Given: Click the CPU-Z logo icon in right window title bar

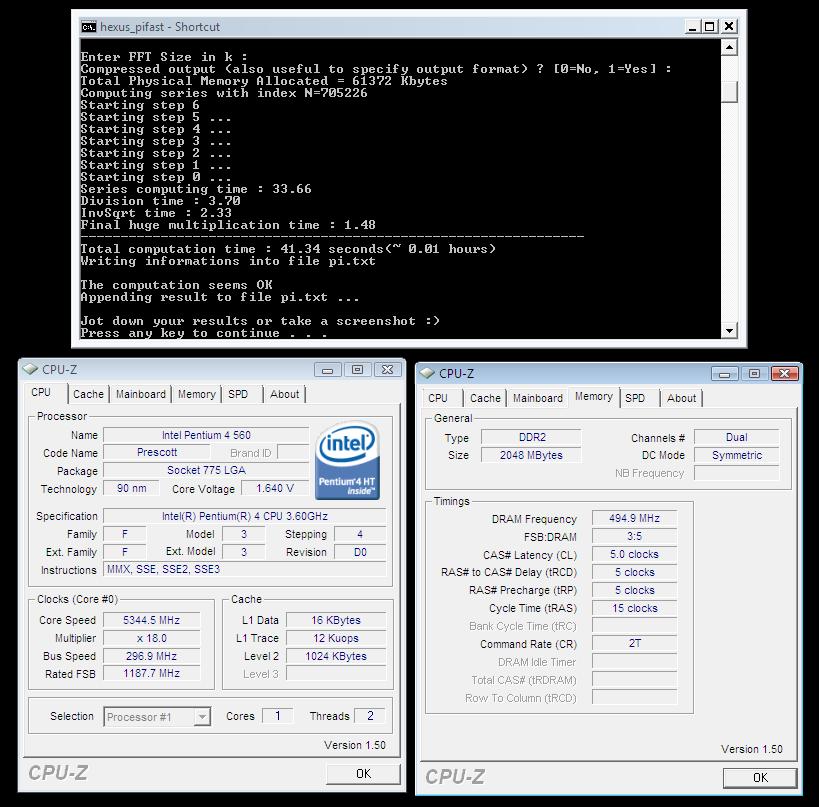Looking at the screenshot, I should (x=427, y=373).
